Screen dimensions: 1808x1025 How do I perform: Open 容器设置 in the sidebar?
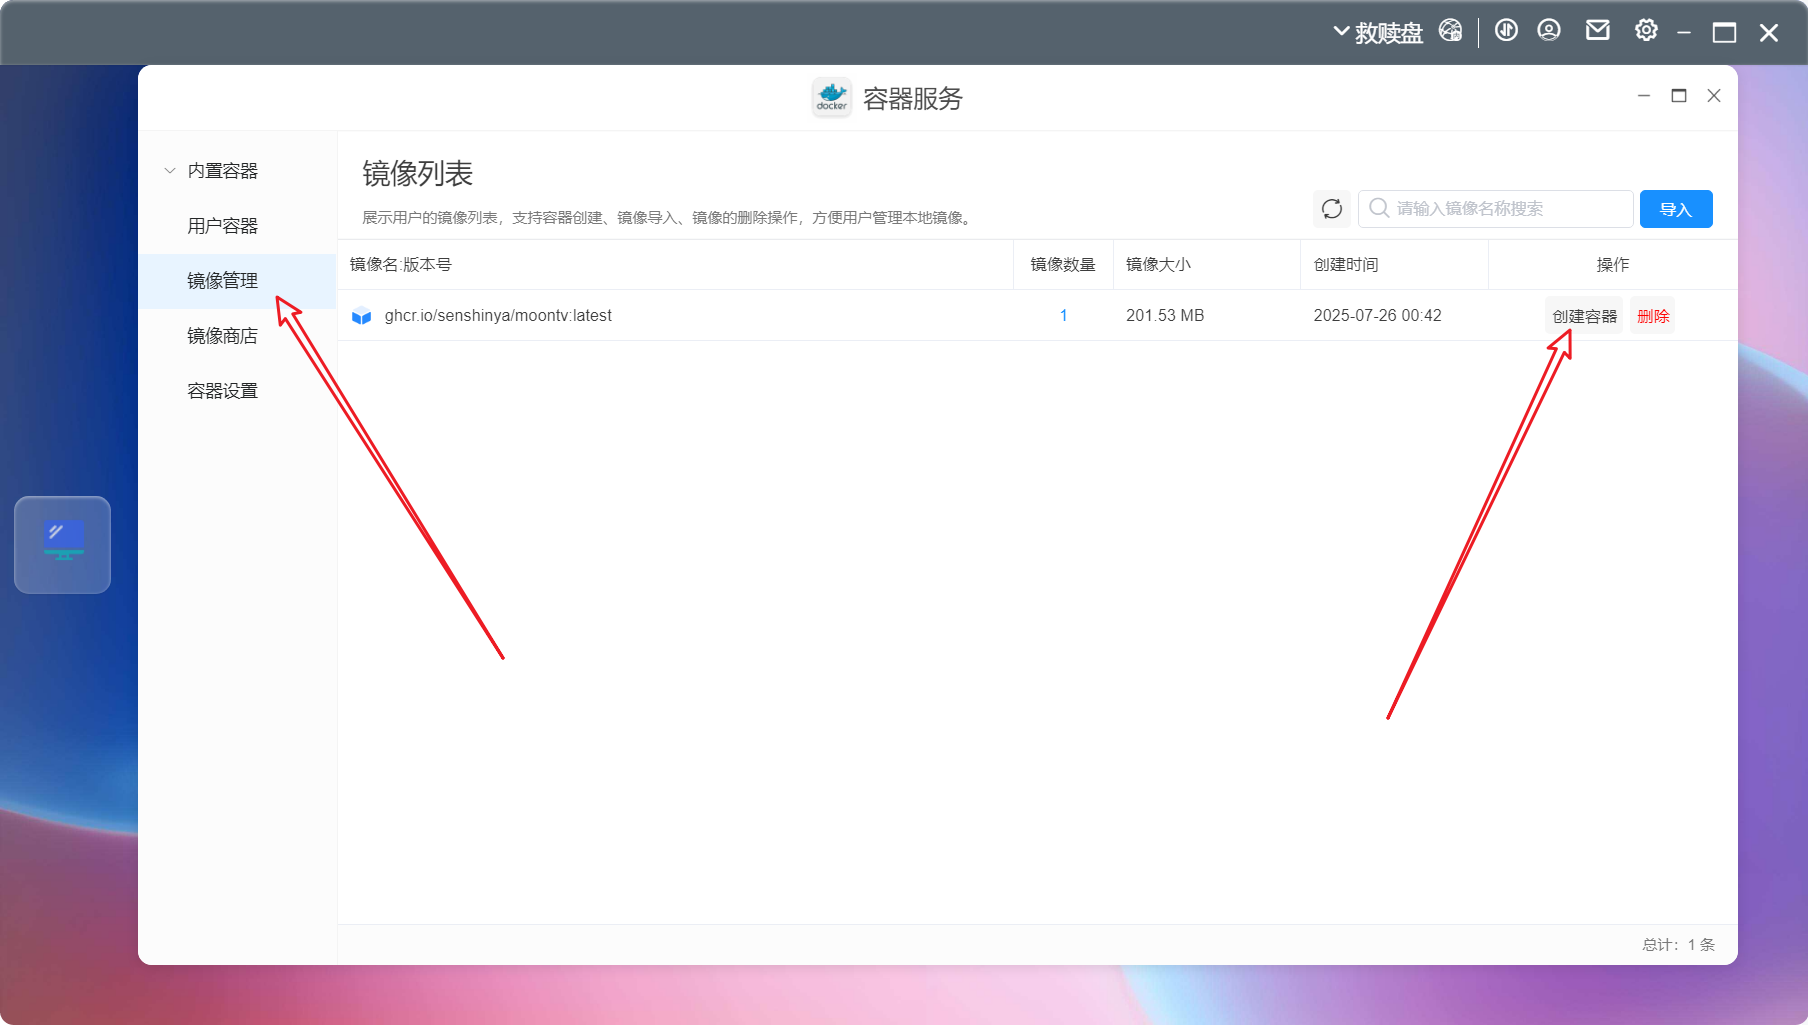click(223, 391)
